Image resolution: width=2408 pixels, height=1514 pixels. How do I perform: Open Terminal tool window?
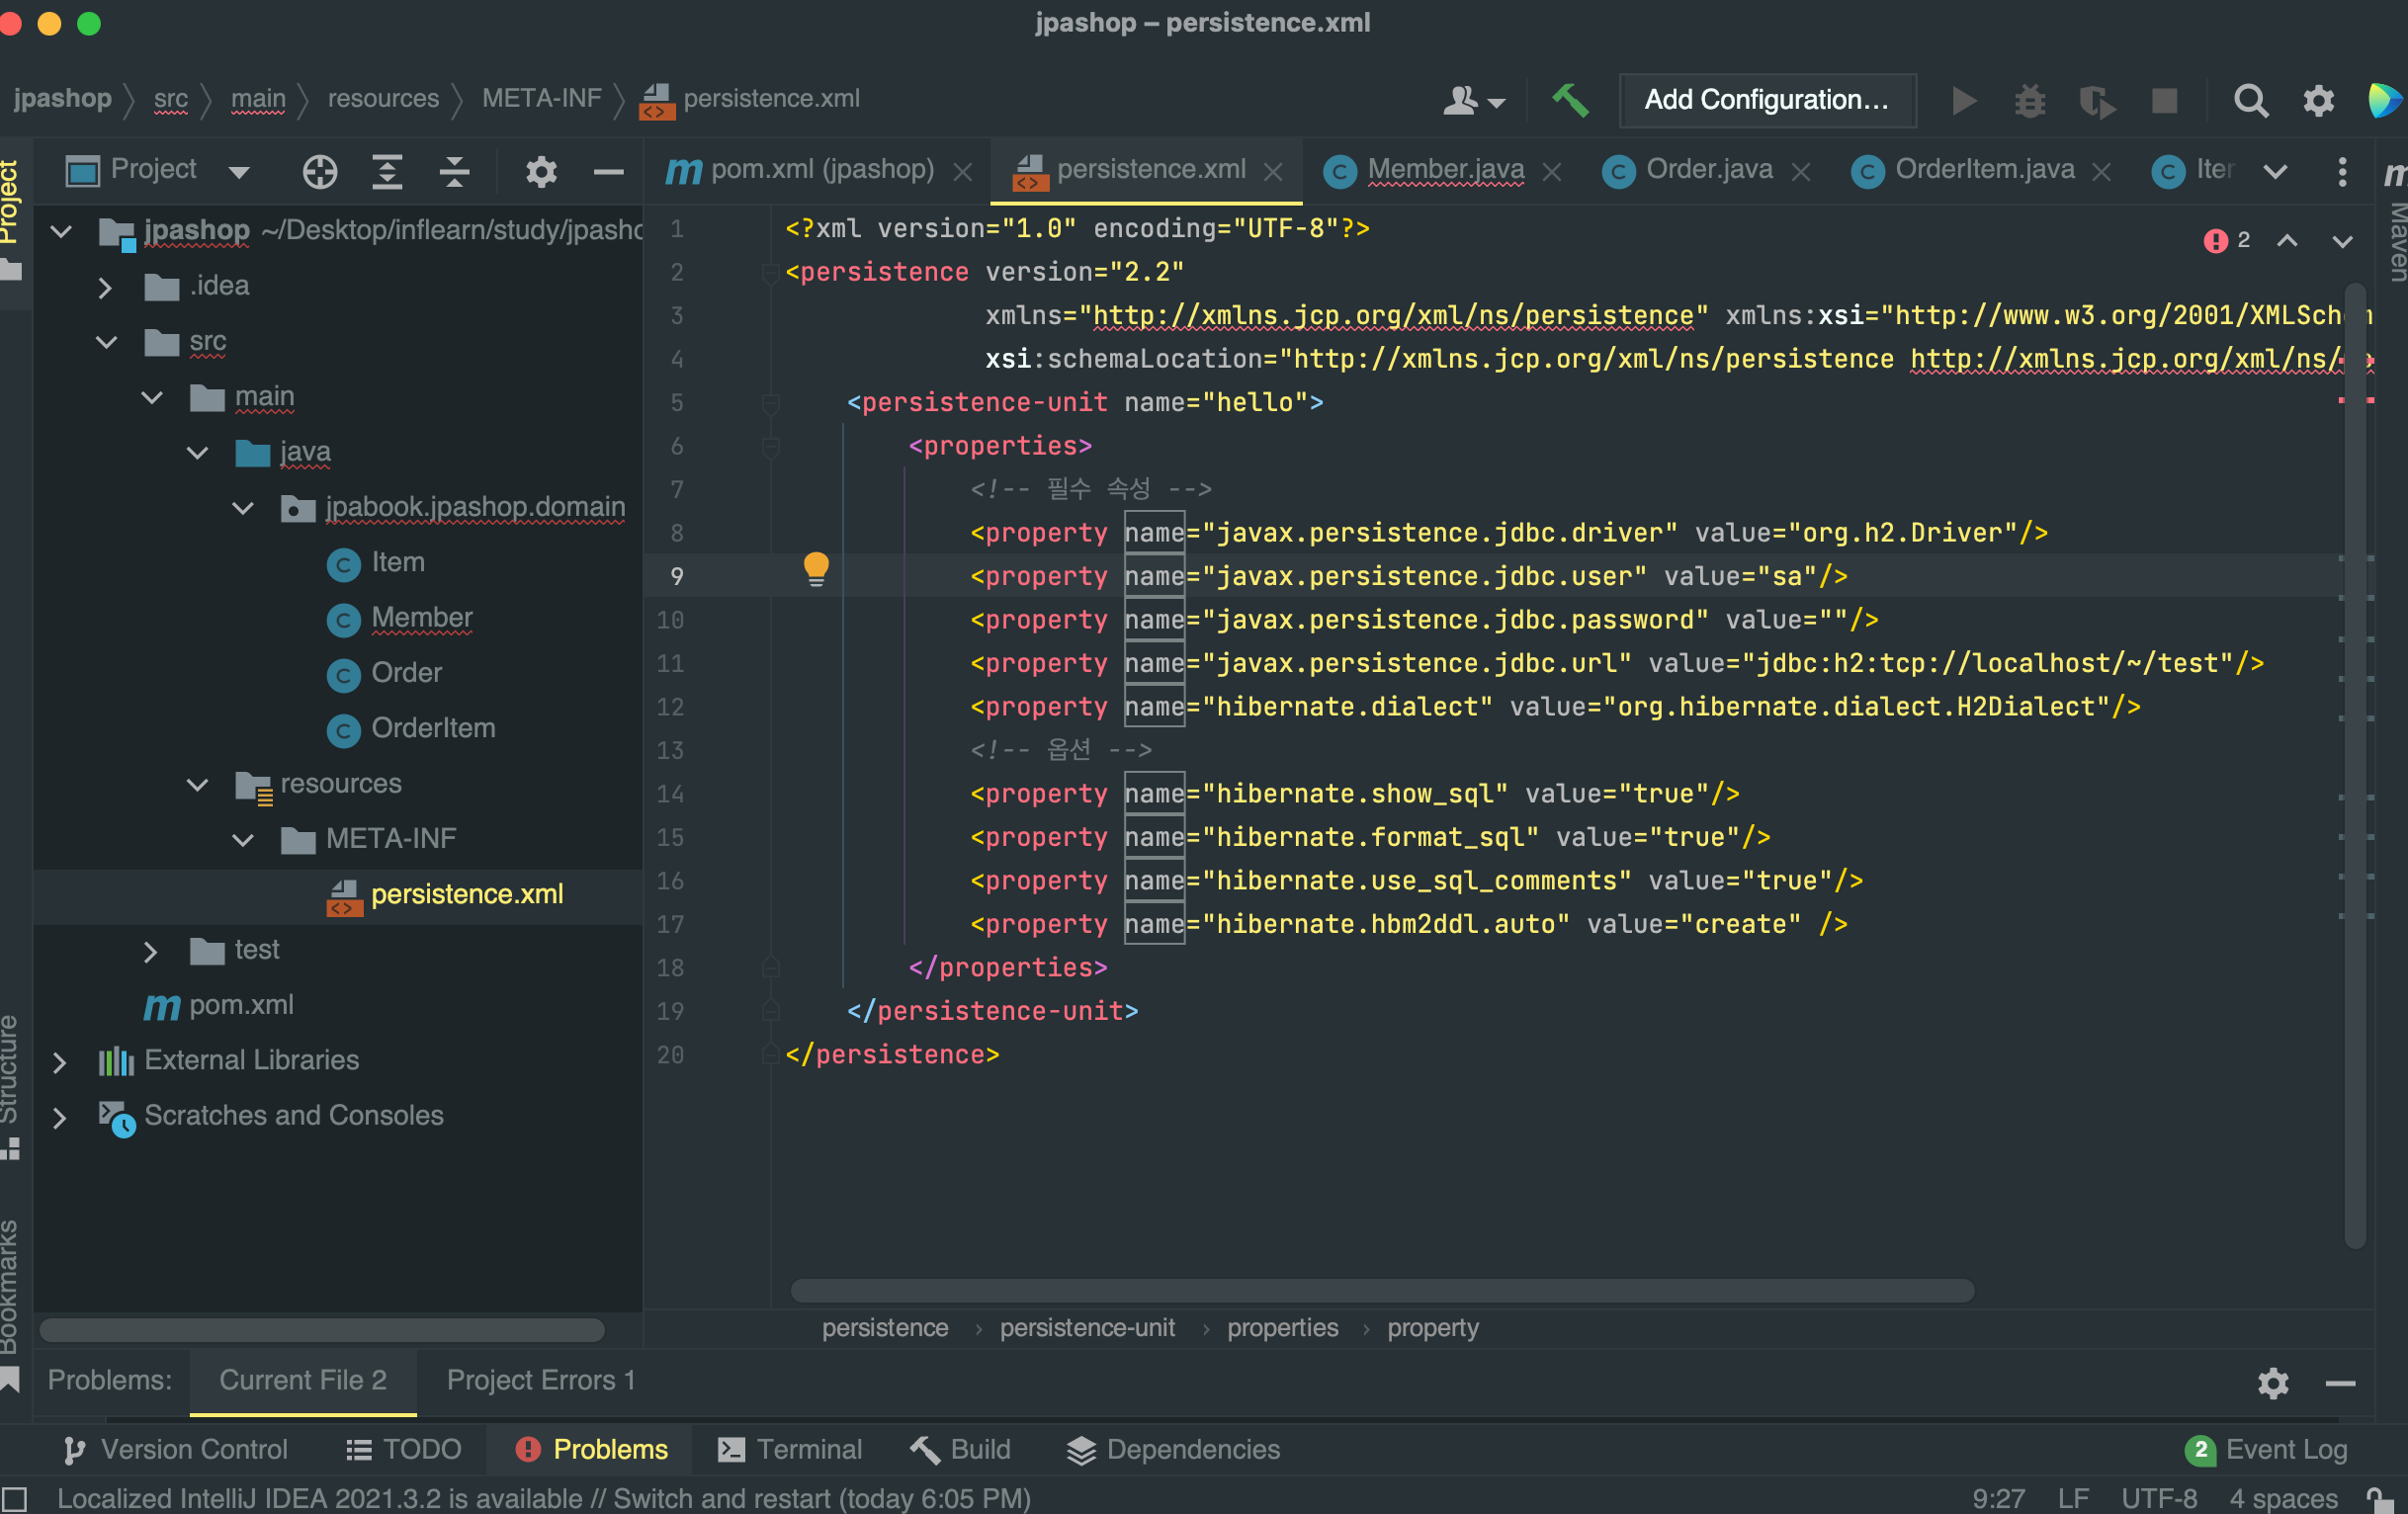[x=790, y=1450]
